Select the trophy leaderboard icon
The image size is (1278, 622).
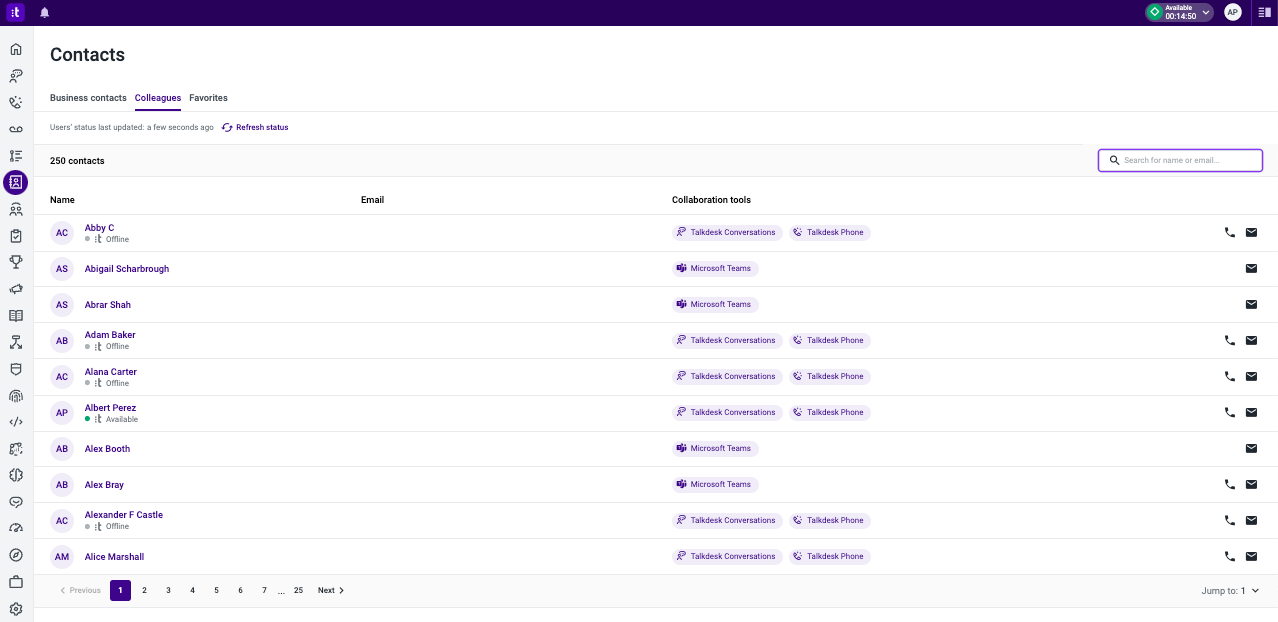pos(15,262)
